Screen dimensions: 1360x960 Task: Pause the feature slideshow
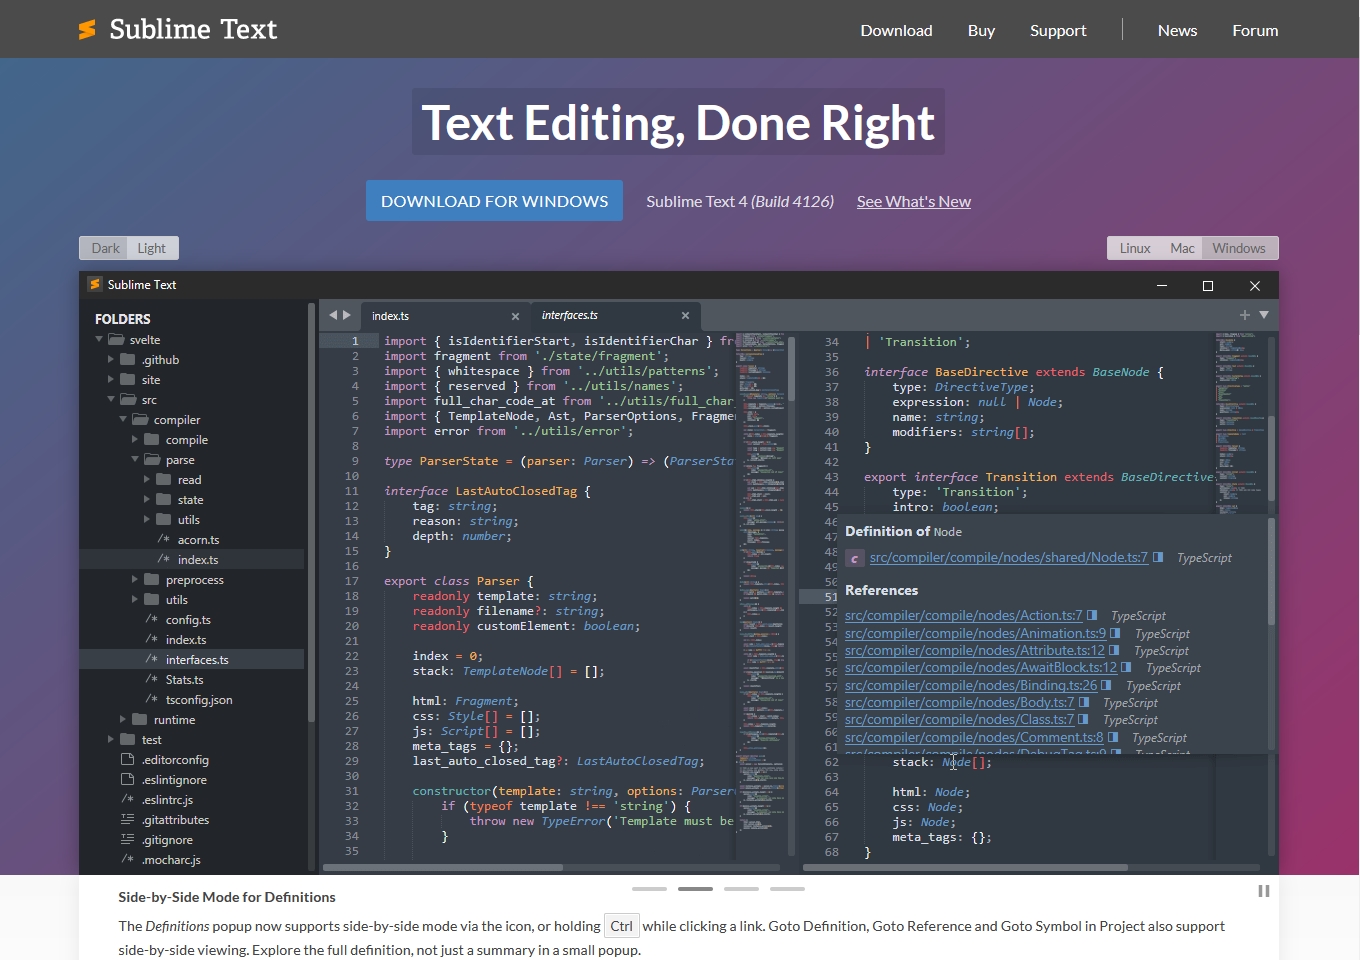click(1264, 891)
